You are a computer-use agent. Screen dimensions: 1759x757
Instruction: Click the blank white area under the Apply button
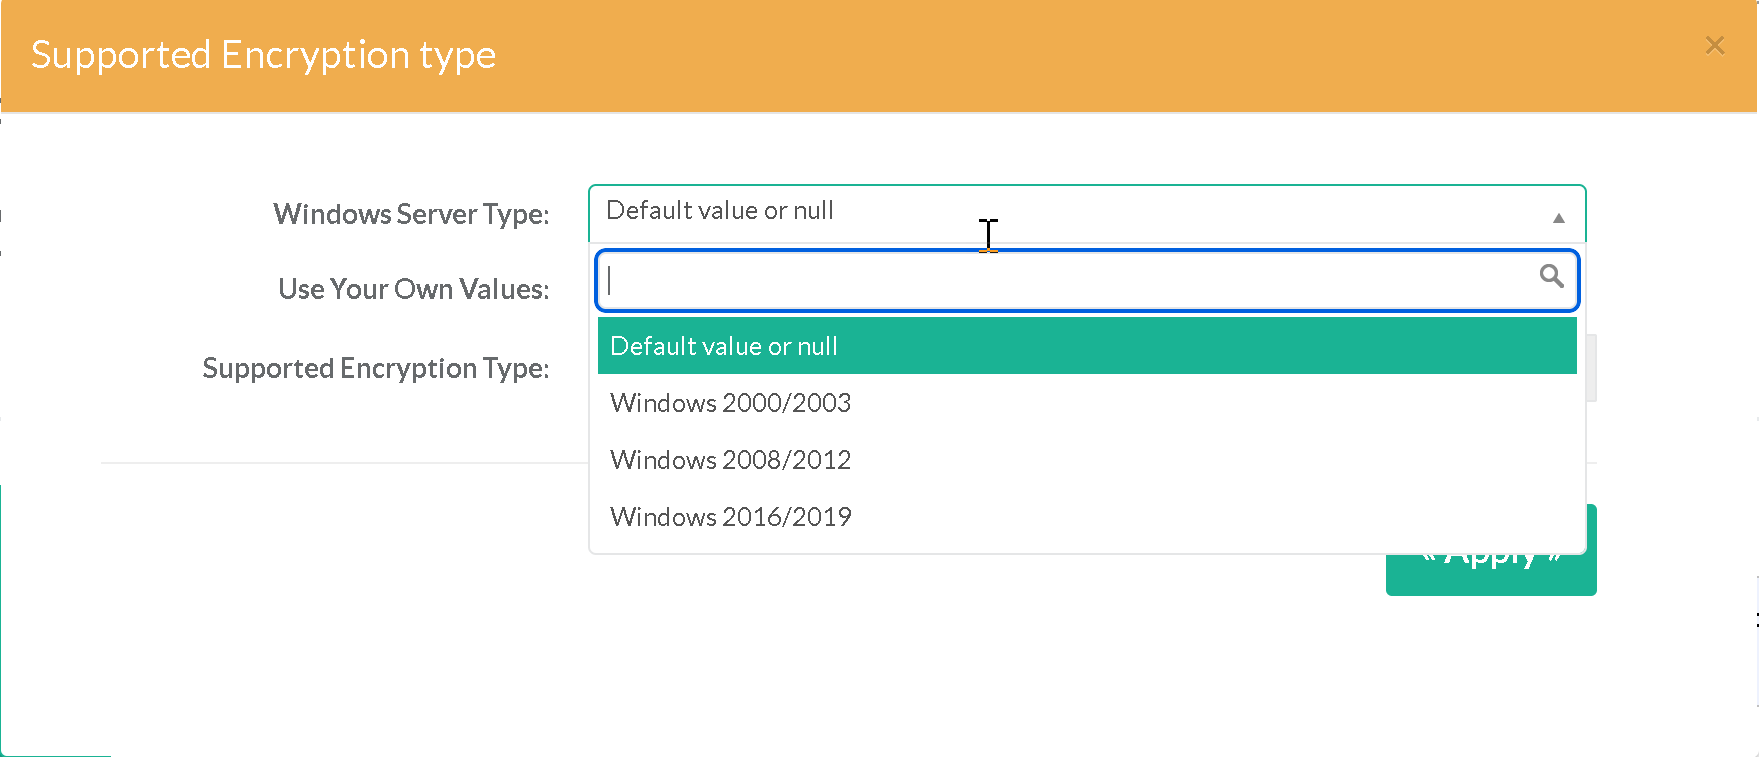1490,670
